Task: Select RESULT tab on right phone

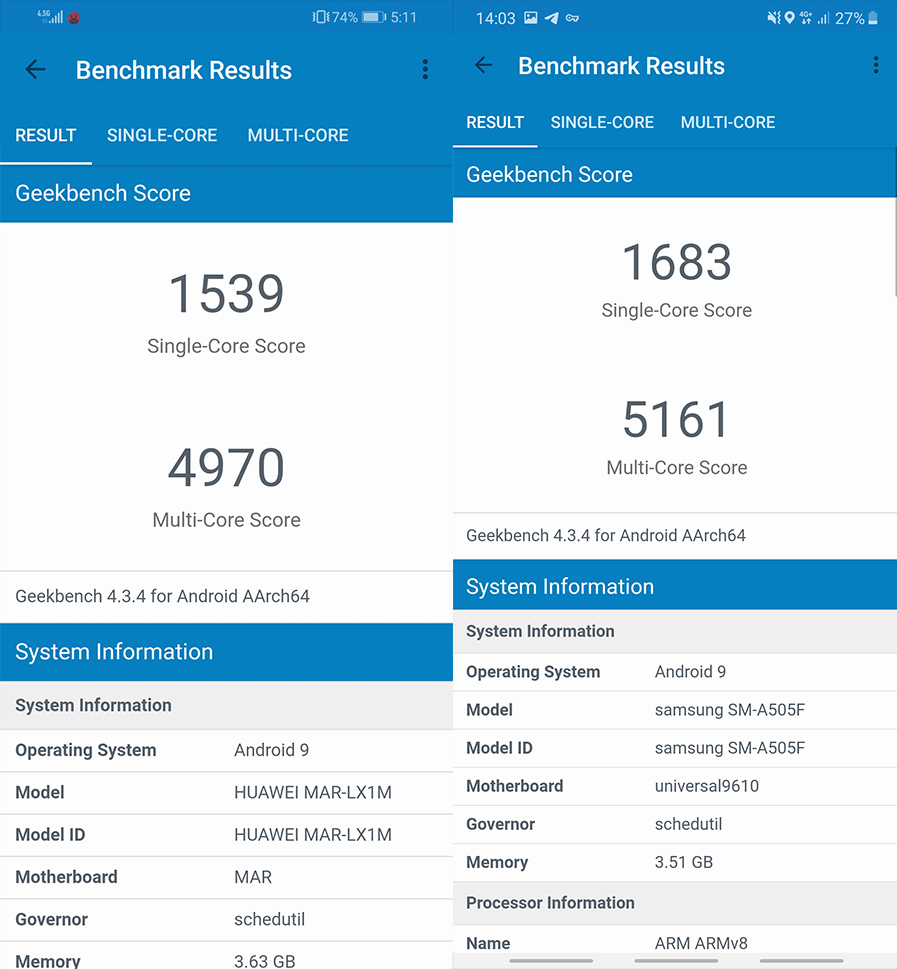Action: coord(495,122)
